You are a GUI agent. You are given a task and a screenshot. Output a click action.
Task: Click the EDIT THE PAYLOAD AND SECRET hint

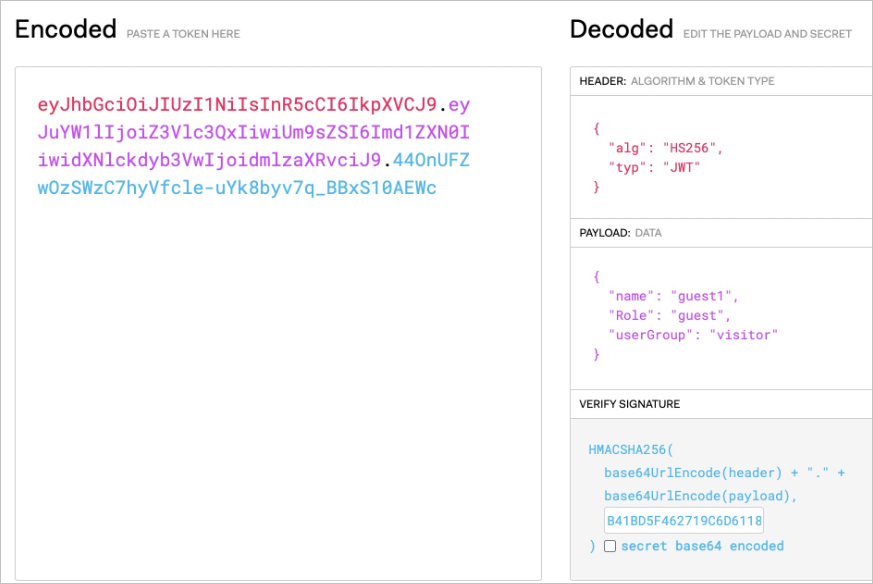[x=767, y=34]
